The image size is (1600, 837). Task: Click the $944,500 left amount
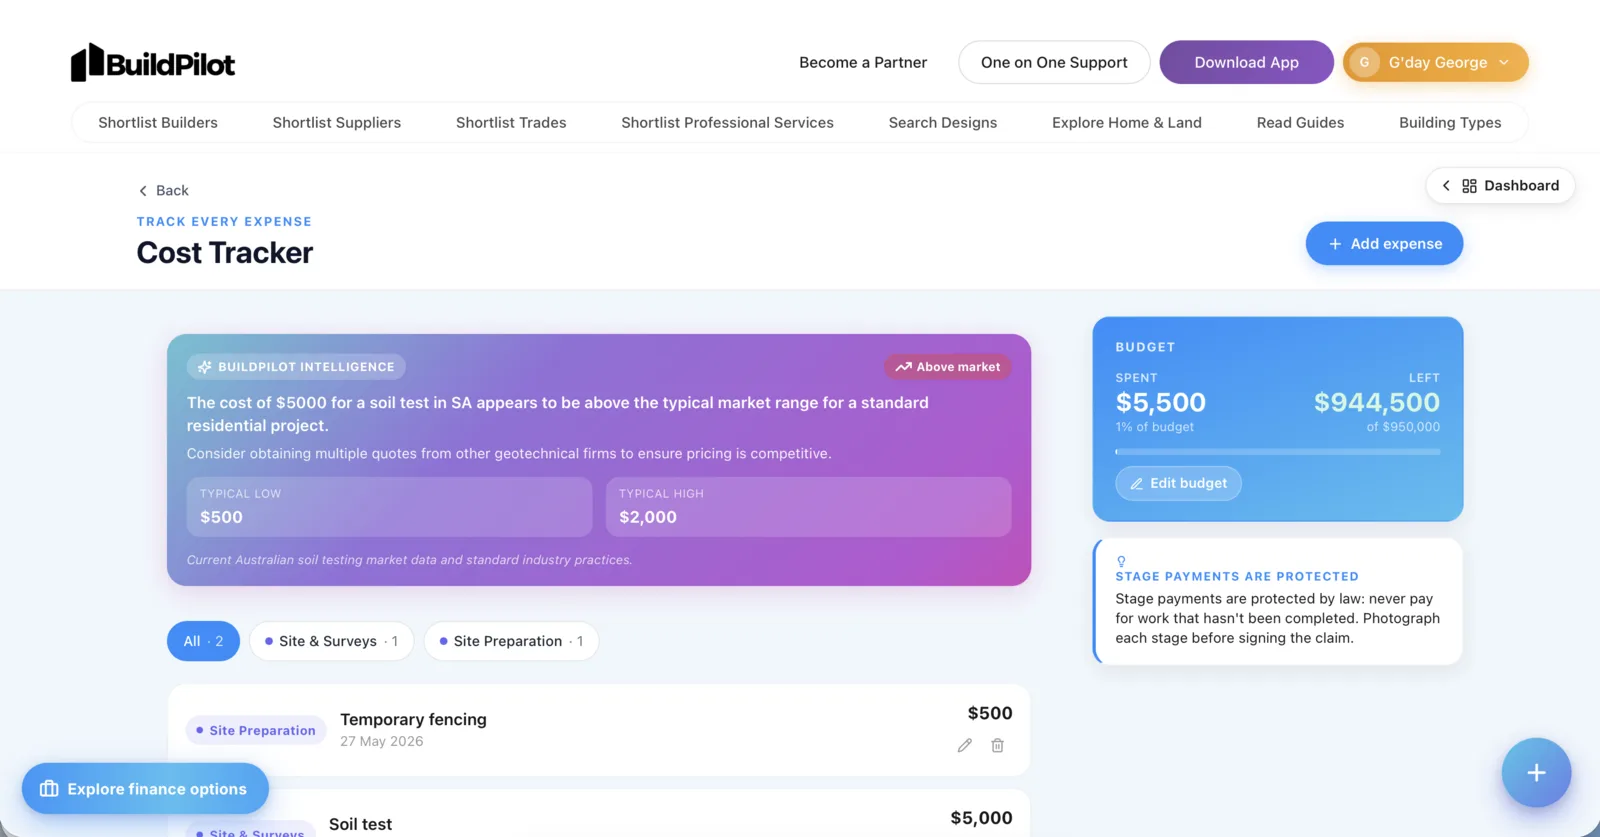click(x=1377, y=402)
